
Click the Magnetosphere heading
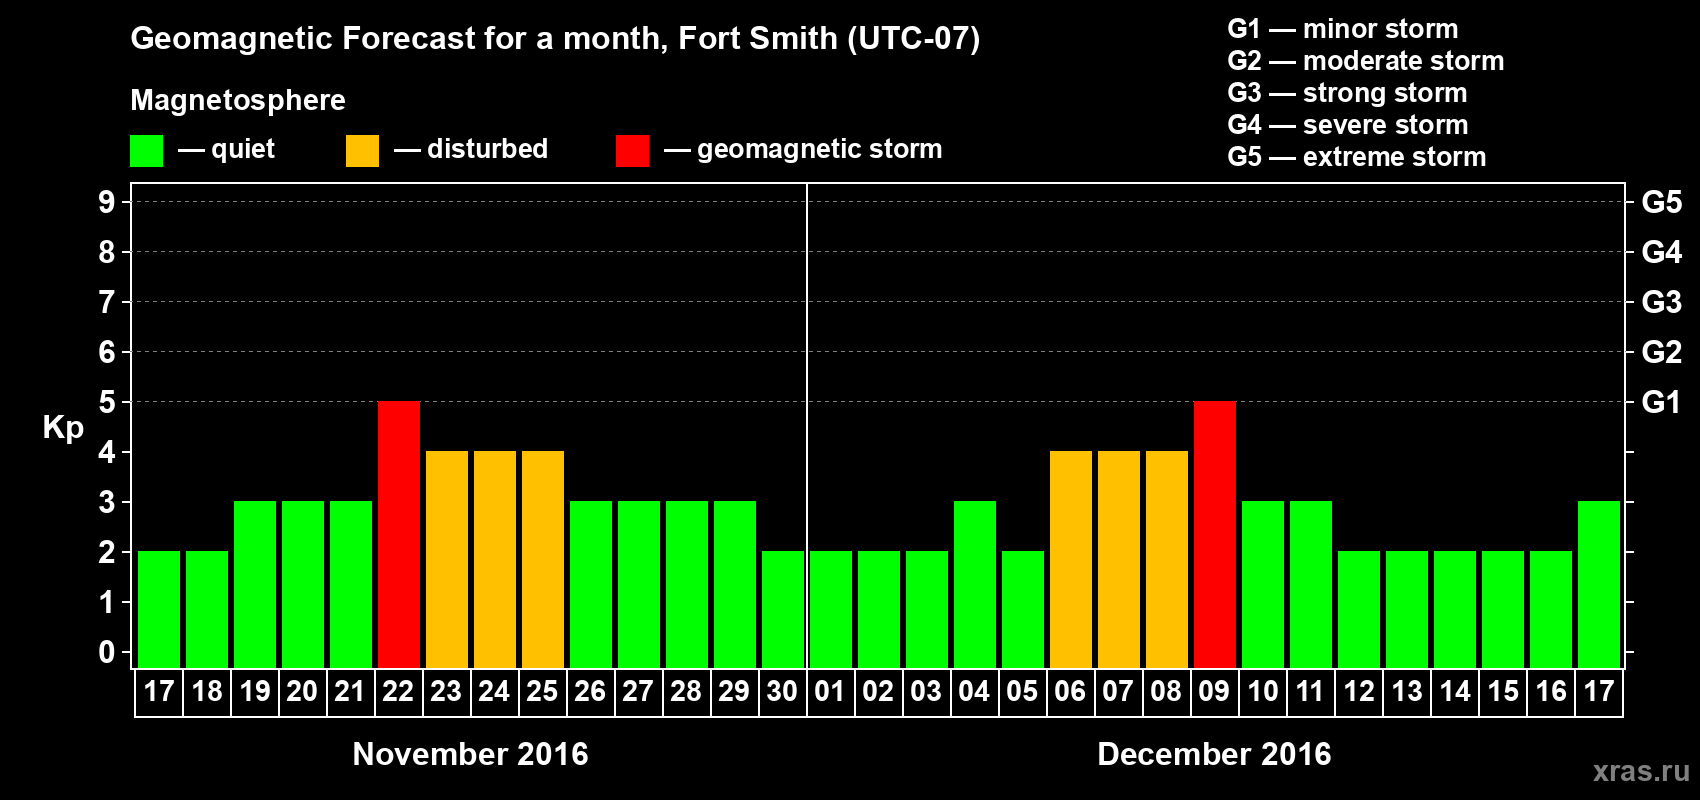pos(238,100)
